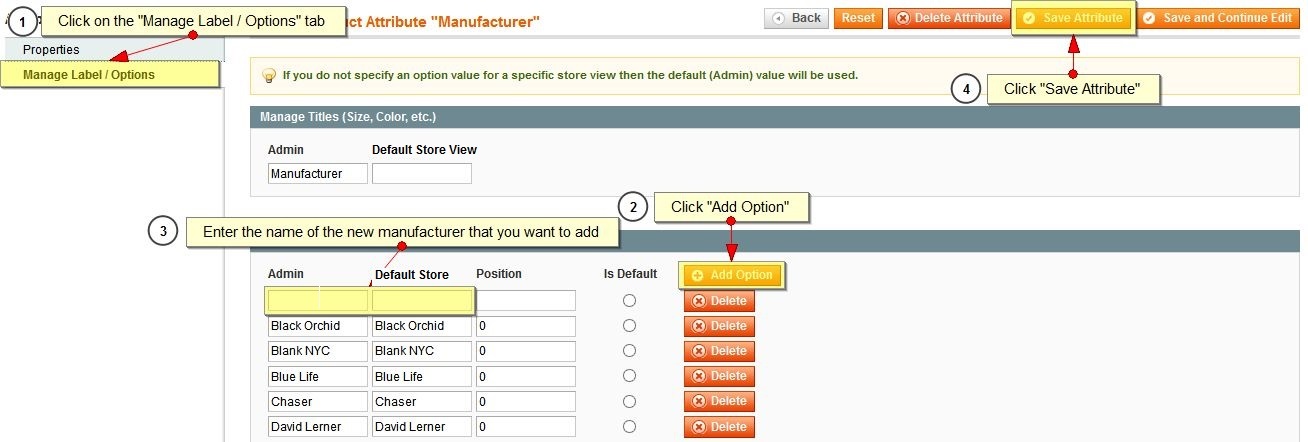Delete the Blue Life option
This screenshot has height=442, width=1308.
point(719,376)
